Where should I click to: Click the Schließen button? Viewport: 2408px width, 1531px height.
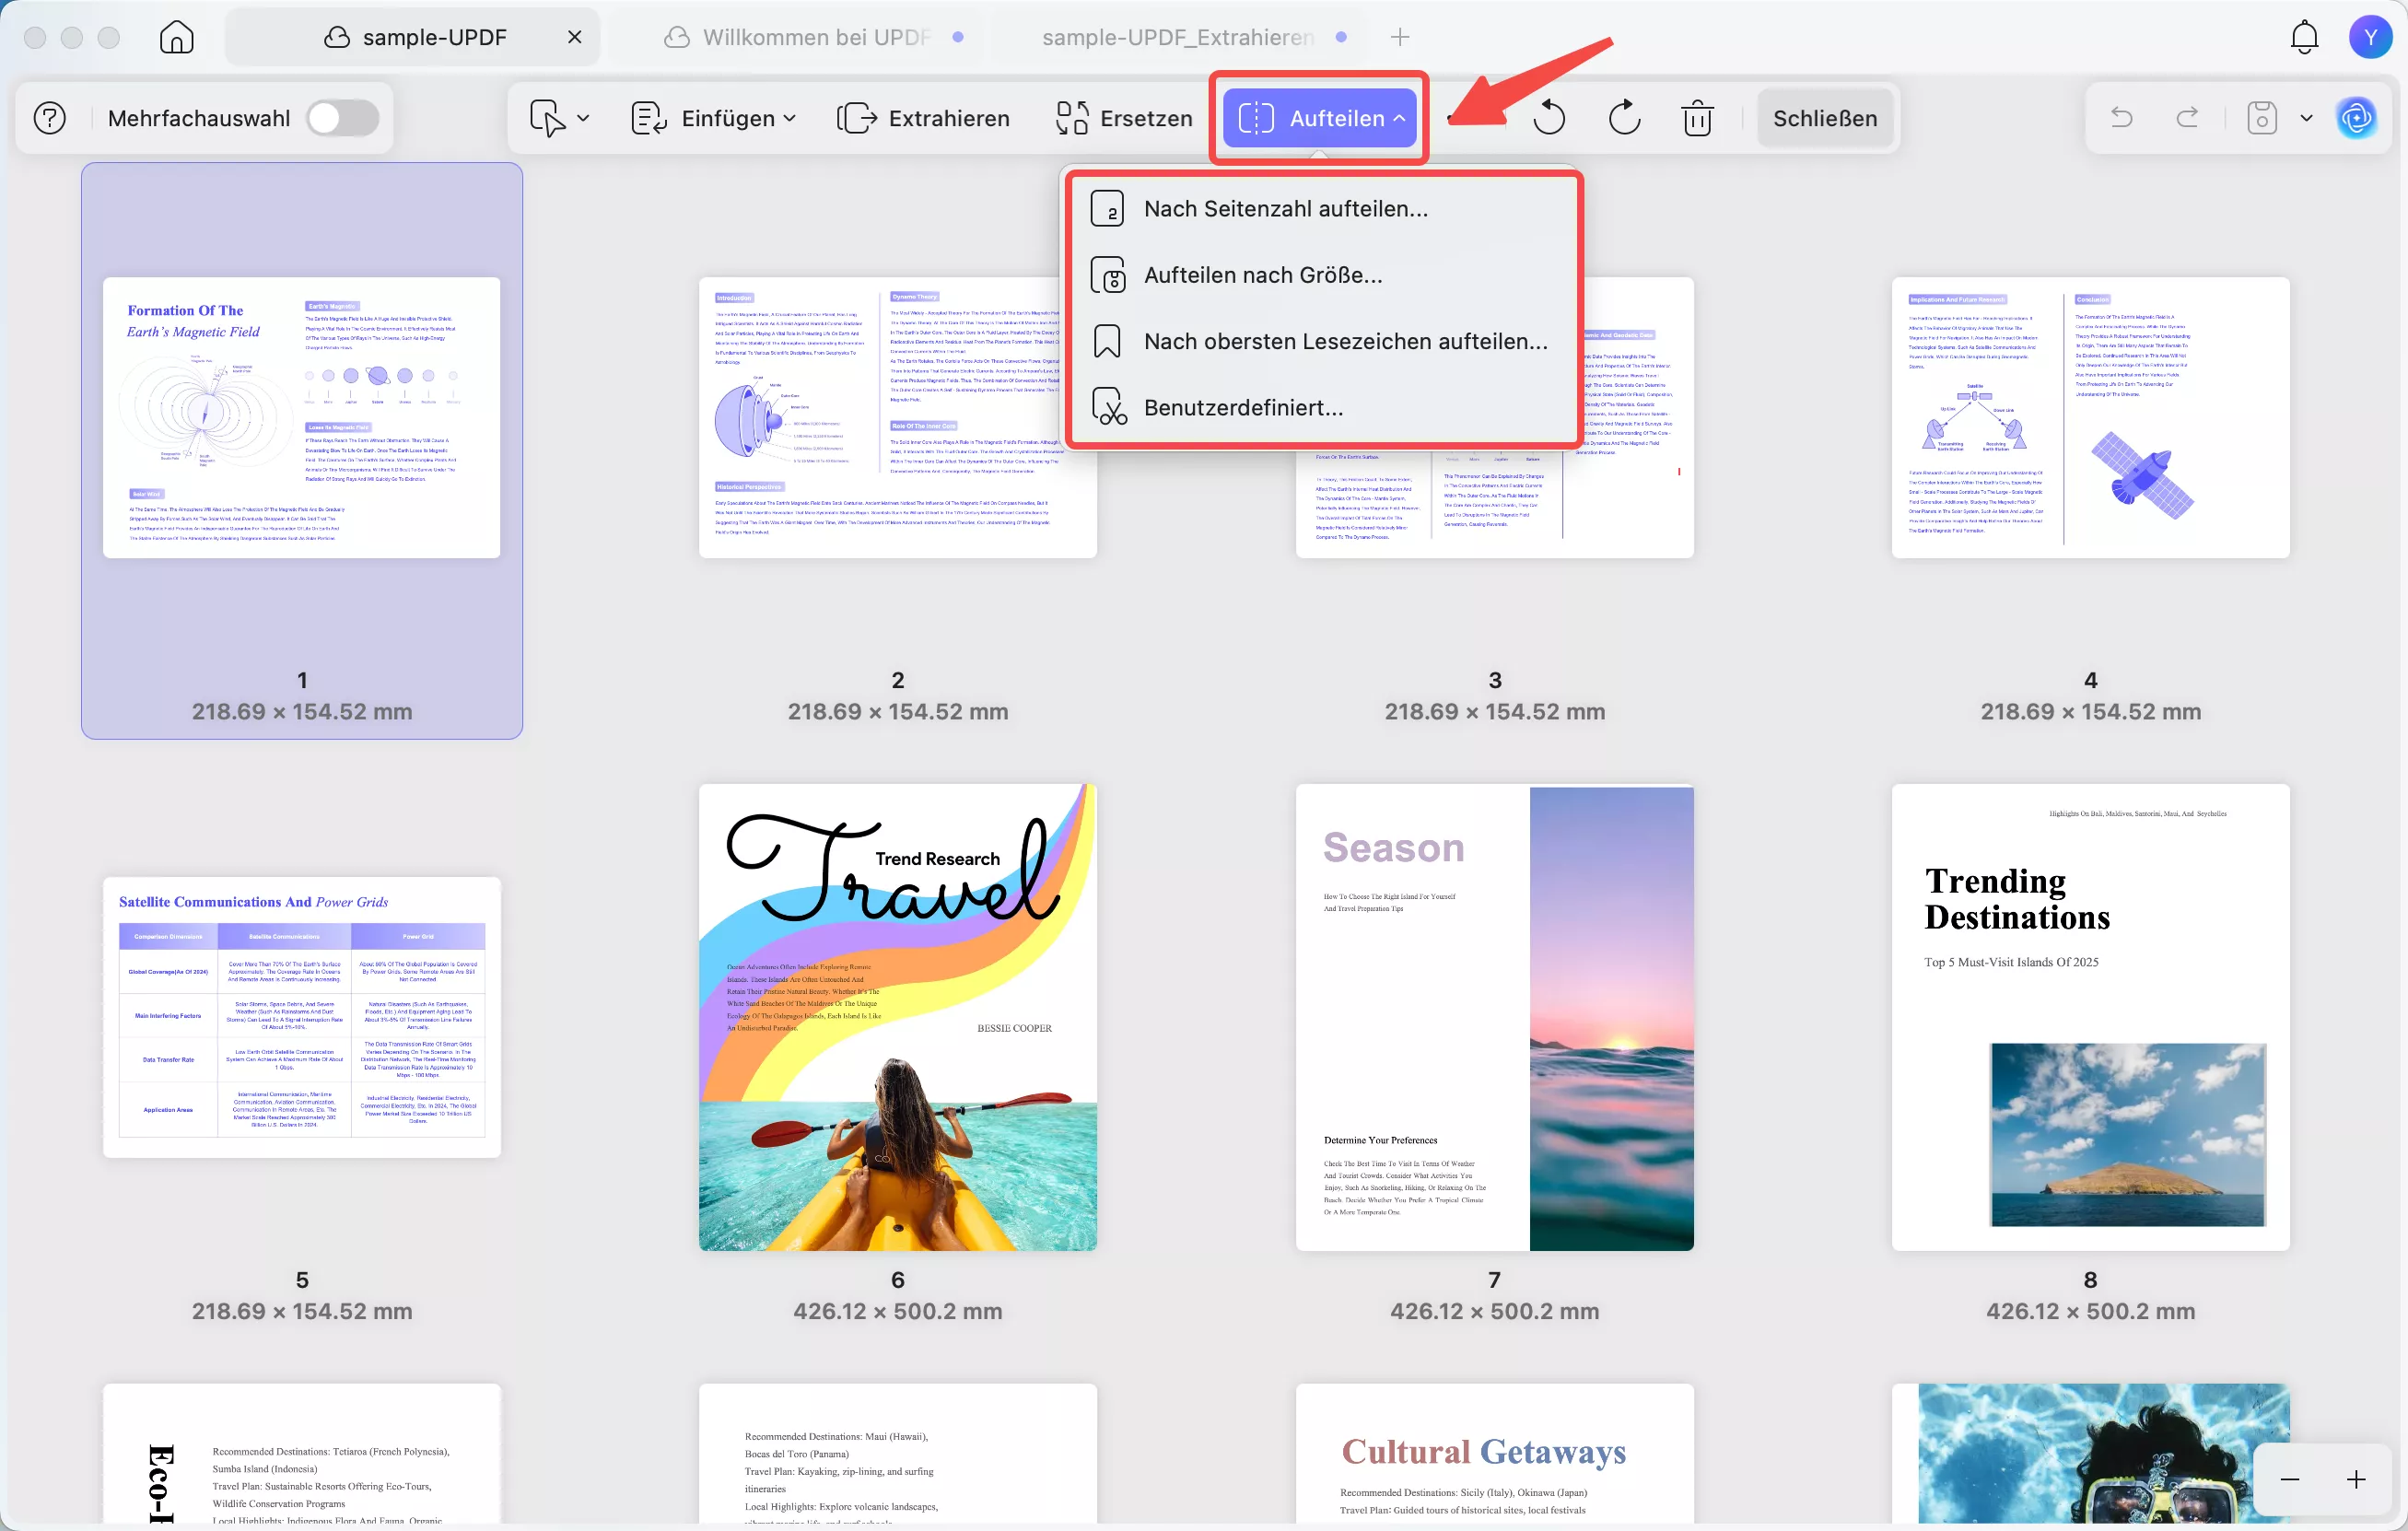point(1824,118)
